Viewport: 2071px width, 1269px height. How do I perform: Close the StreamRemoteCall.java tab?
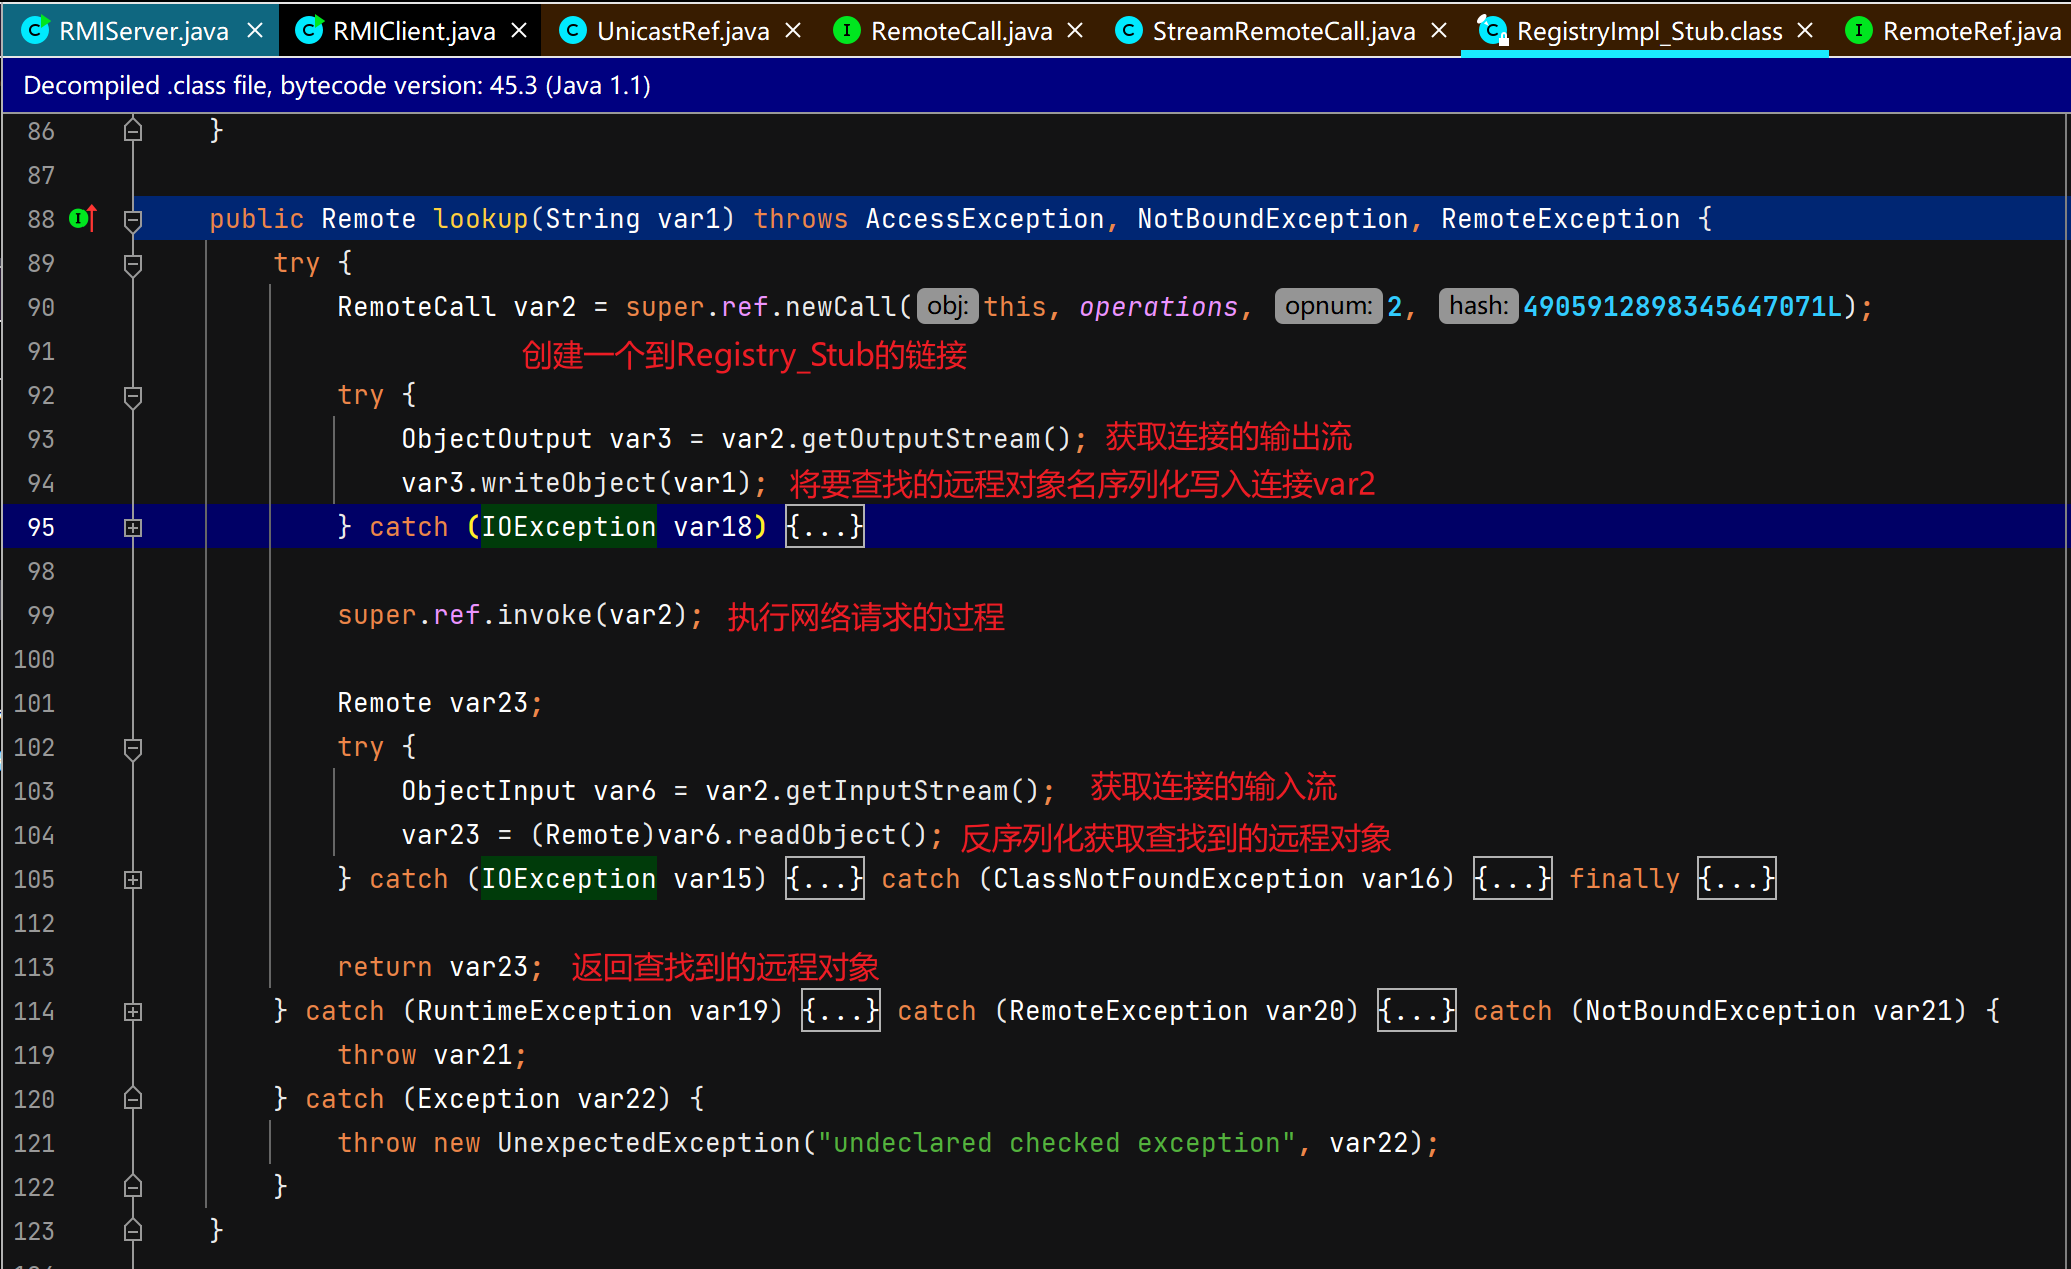point(1439,31)
